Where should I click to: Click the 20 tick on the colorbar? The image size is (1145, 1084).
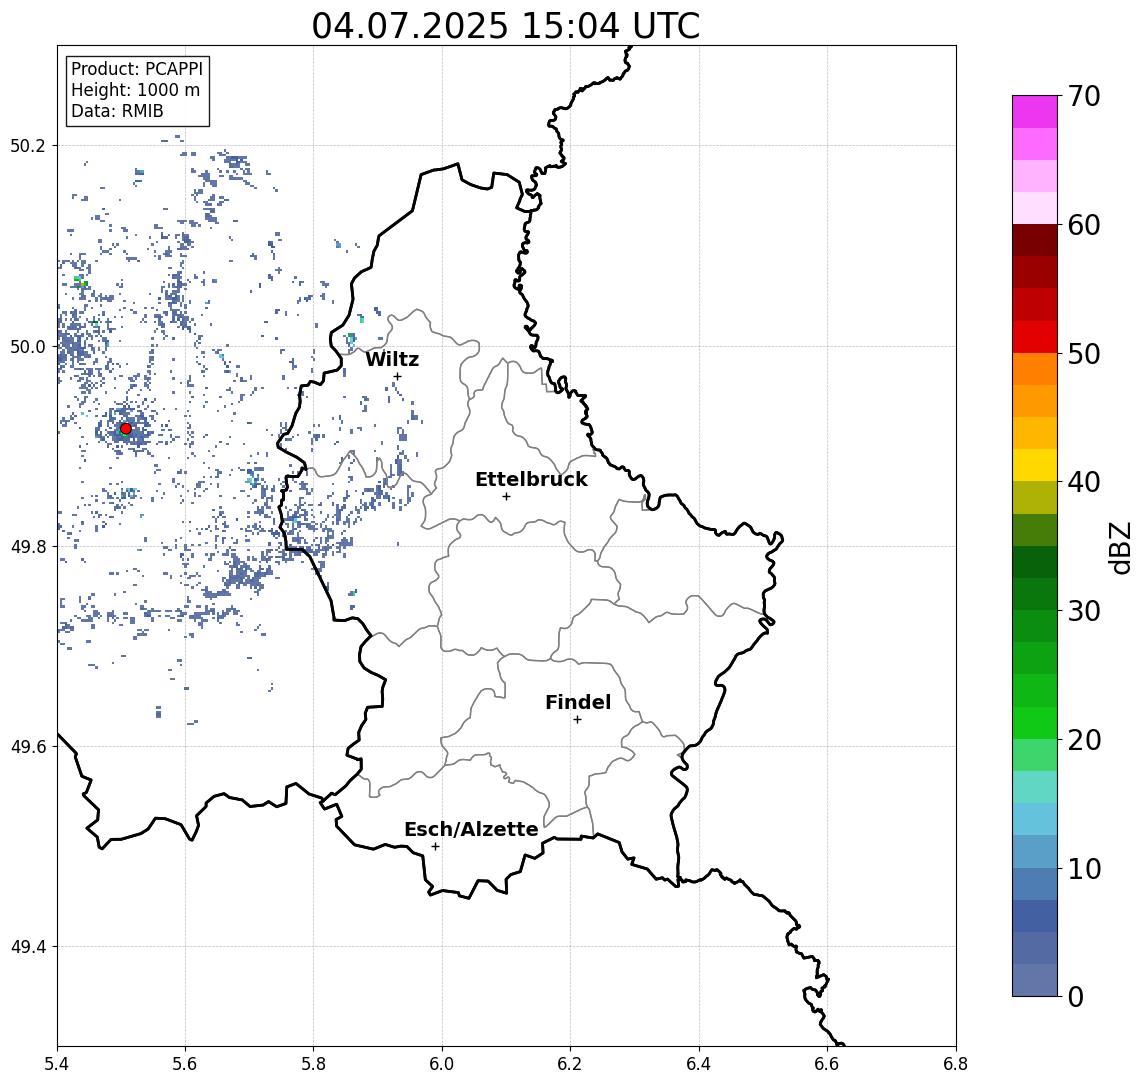pos(1083,739)
